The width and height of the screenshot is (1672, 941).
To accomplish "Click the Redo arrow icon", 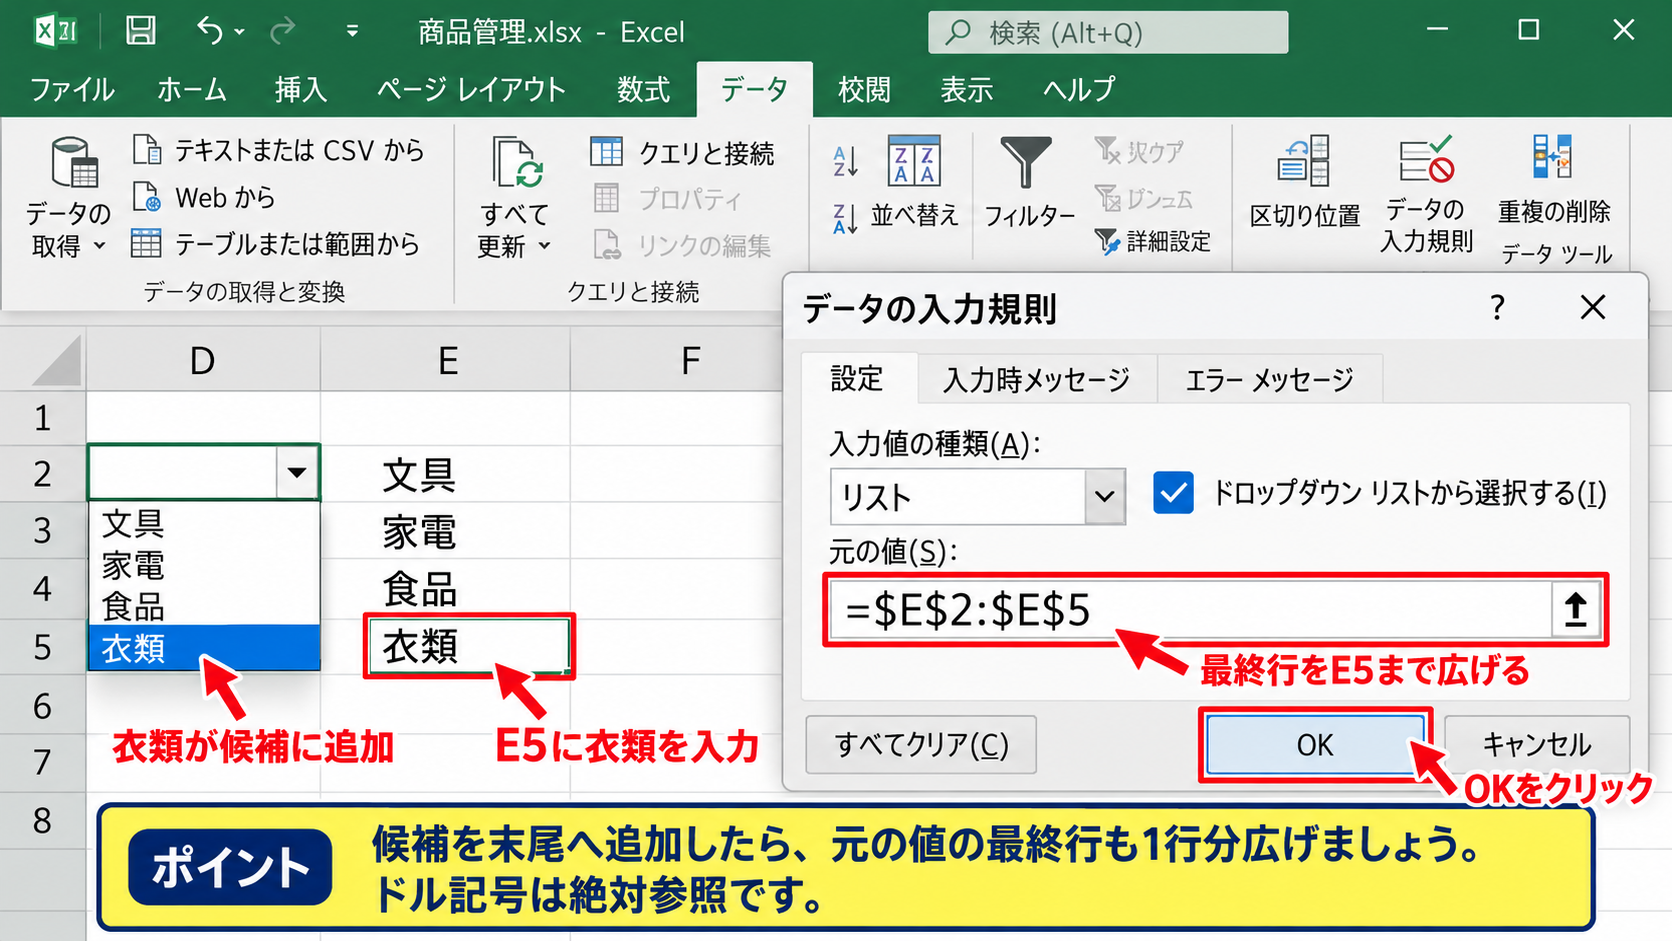I will 283,31.
